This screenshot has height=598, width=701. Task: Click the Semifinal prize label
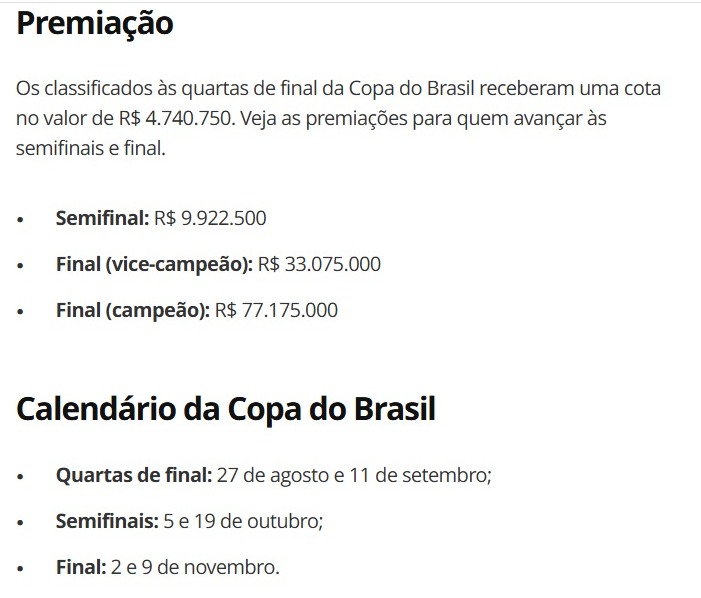102,218
